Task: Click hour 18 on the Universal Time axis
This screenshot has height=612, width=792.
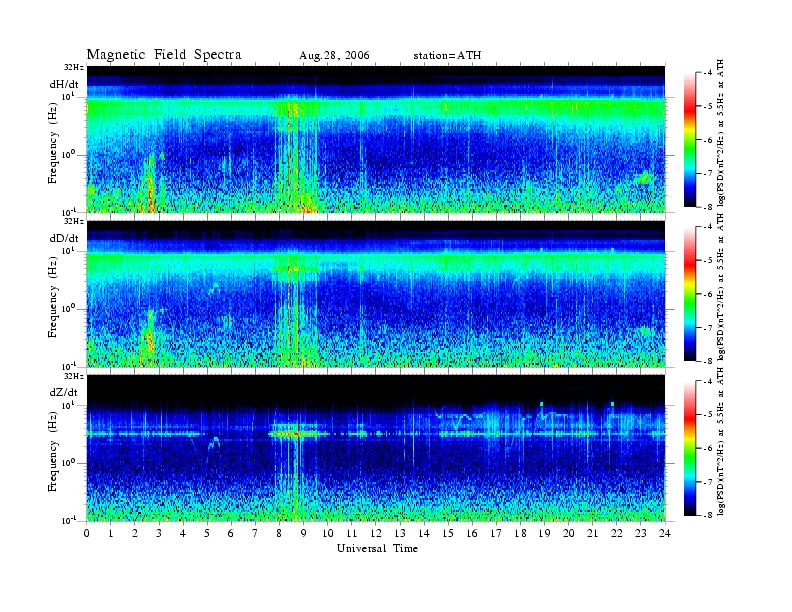Action: [520, 533]
